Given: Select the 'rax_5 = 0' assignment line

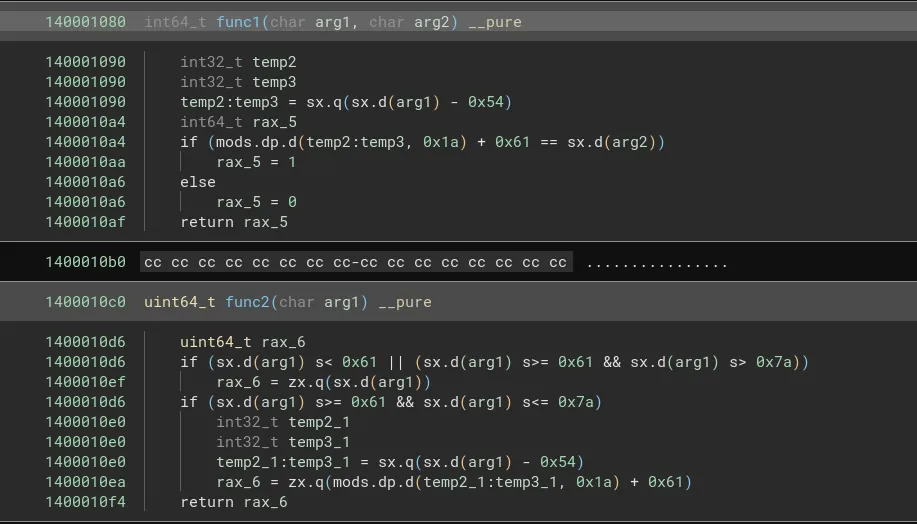Looking at the screenshot, I should pyautogui.click(x=256, y=202).
